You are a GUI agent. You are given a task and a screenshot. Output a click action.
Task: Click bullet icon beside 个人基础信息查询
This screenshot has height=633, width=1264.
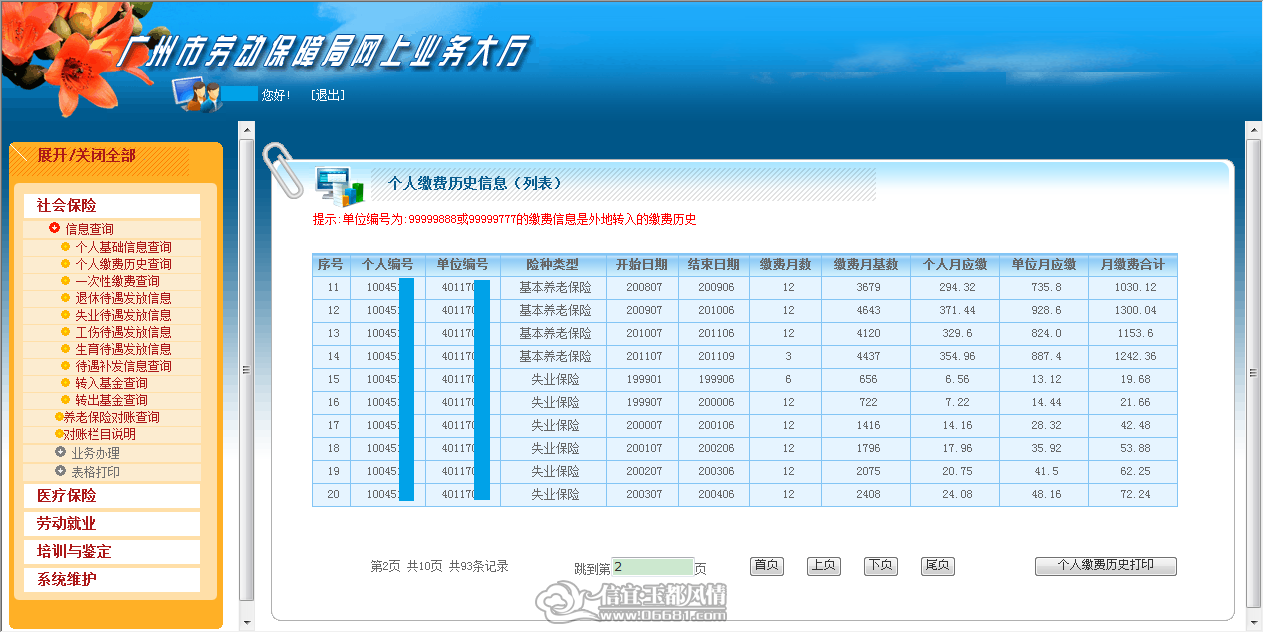point(66,247)
